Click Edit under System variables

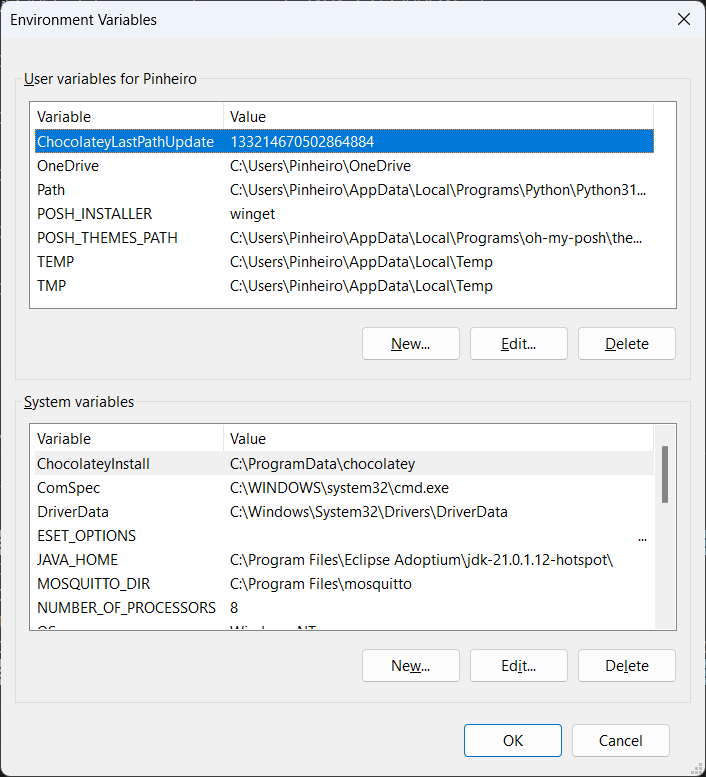(x=519, y=666)
